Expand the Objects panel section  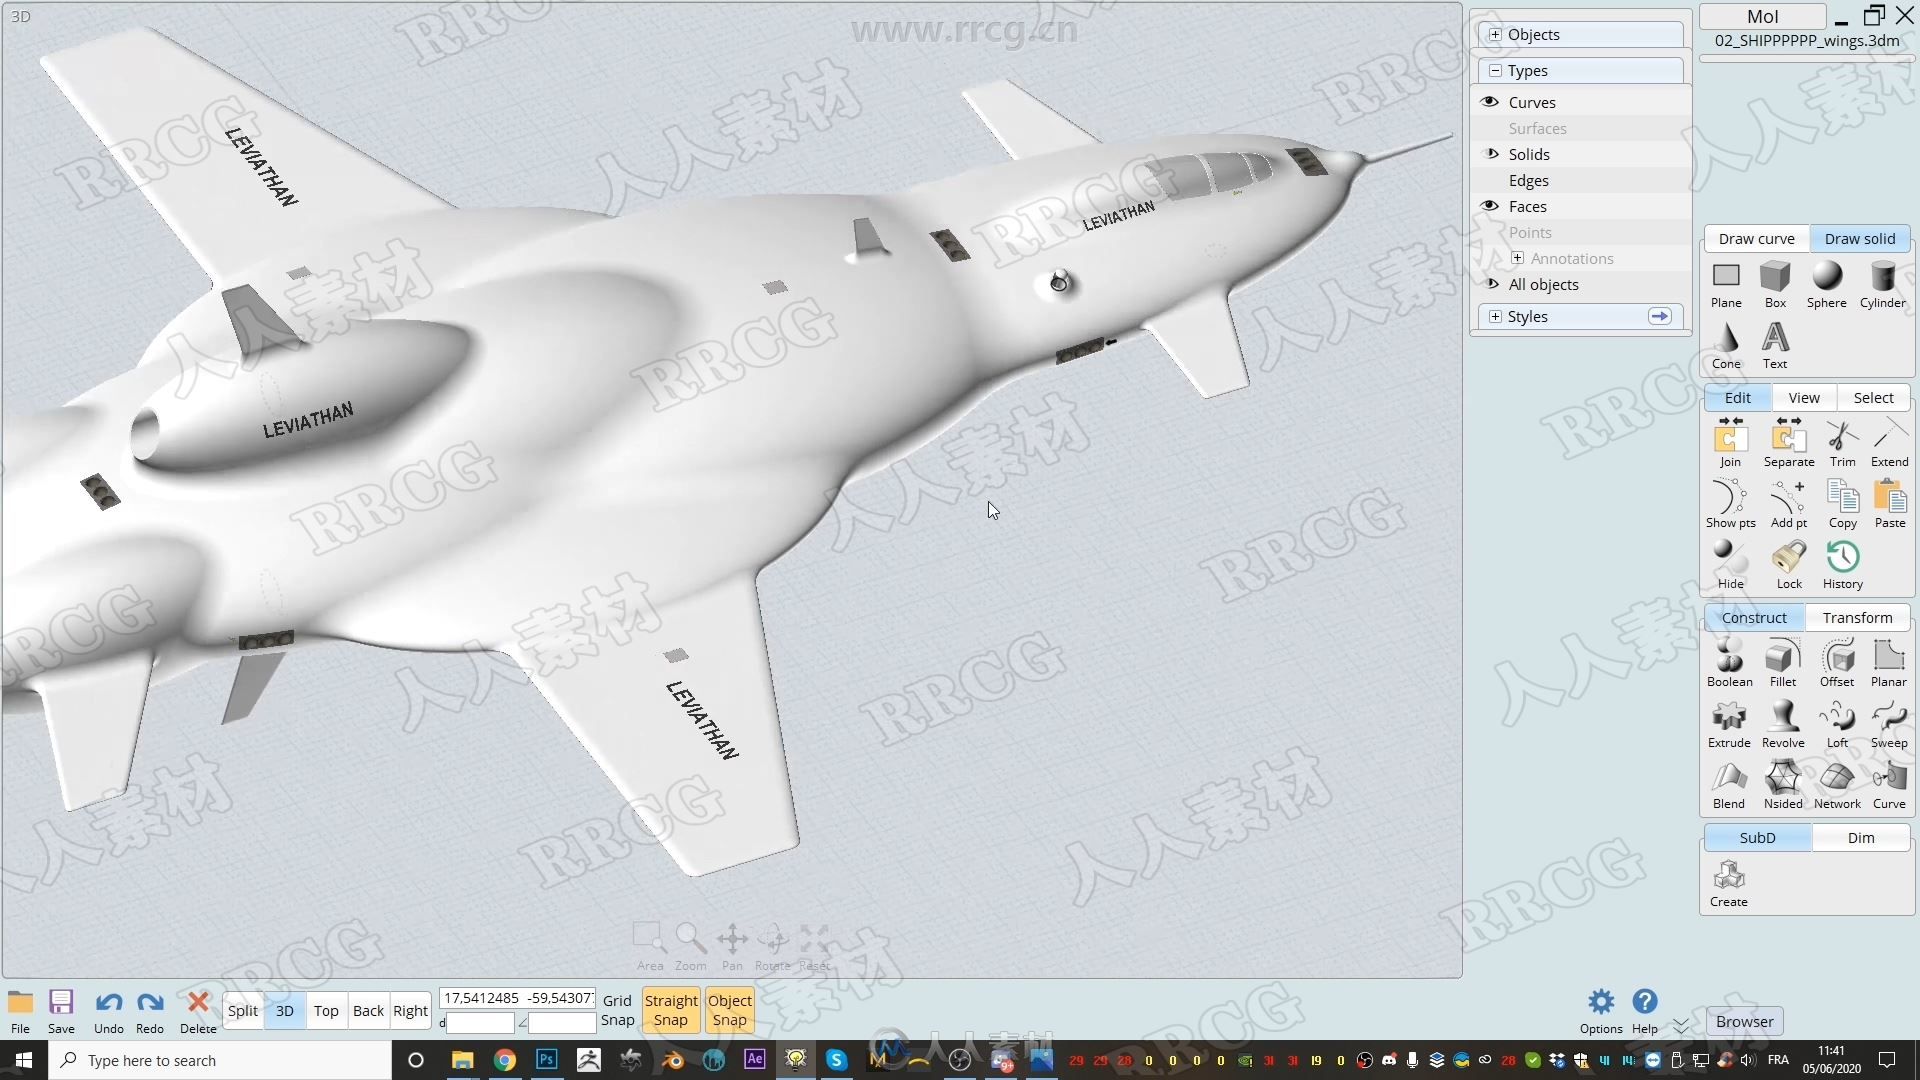(x=1494, y=33)
